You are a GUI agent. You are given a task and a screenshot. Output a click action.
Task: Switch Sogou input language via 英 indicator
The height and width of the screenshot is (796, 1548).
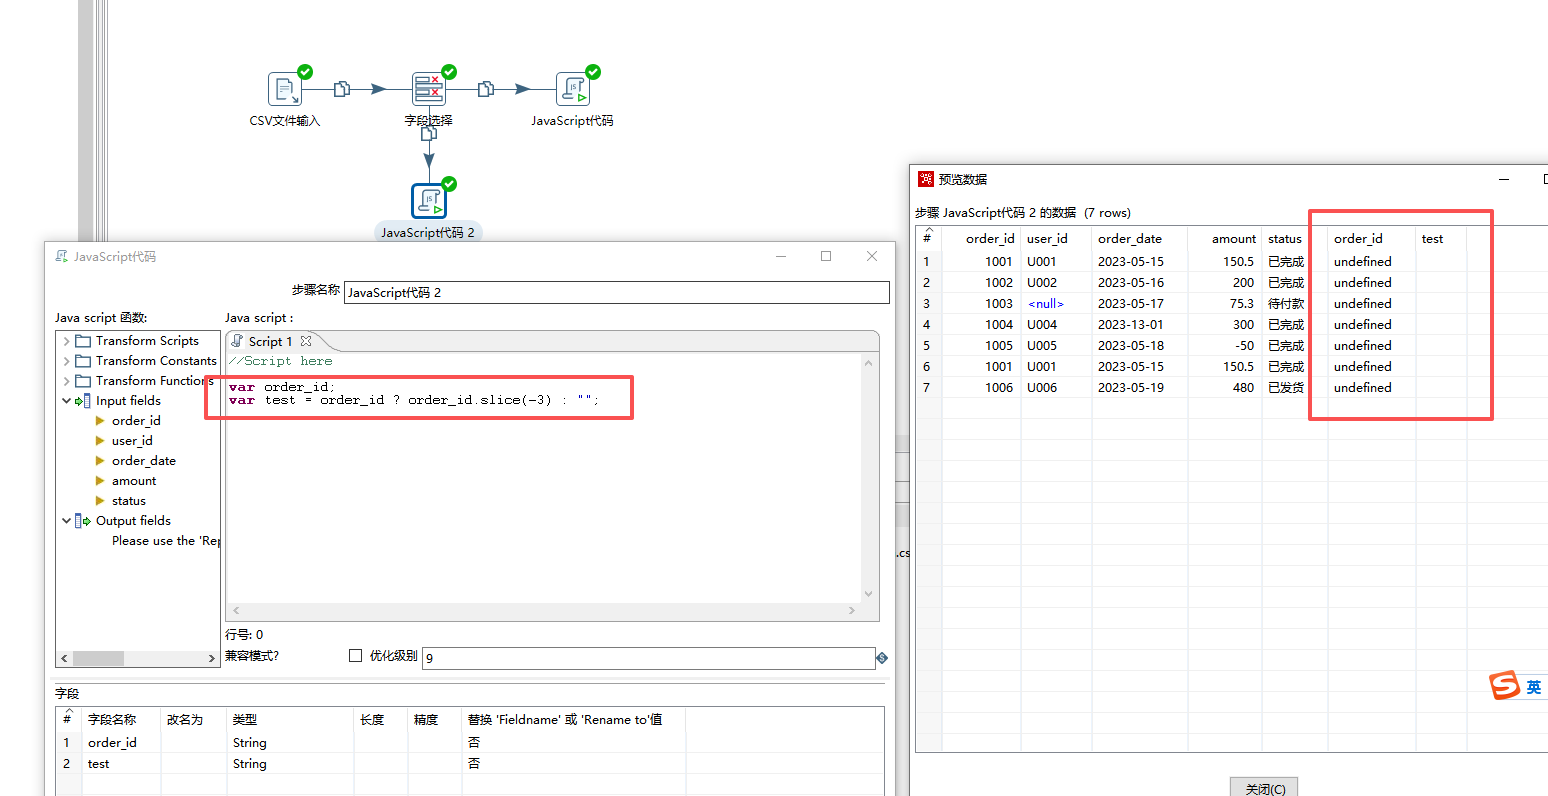[1533, 687]
